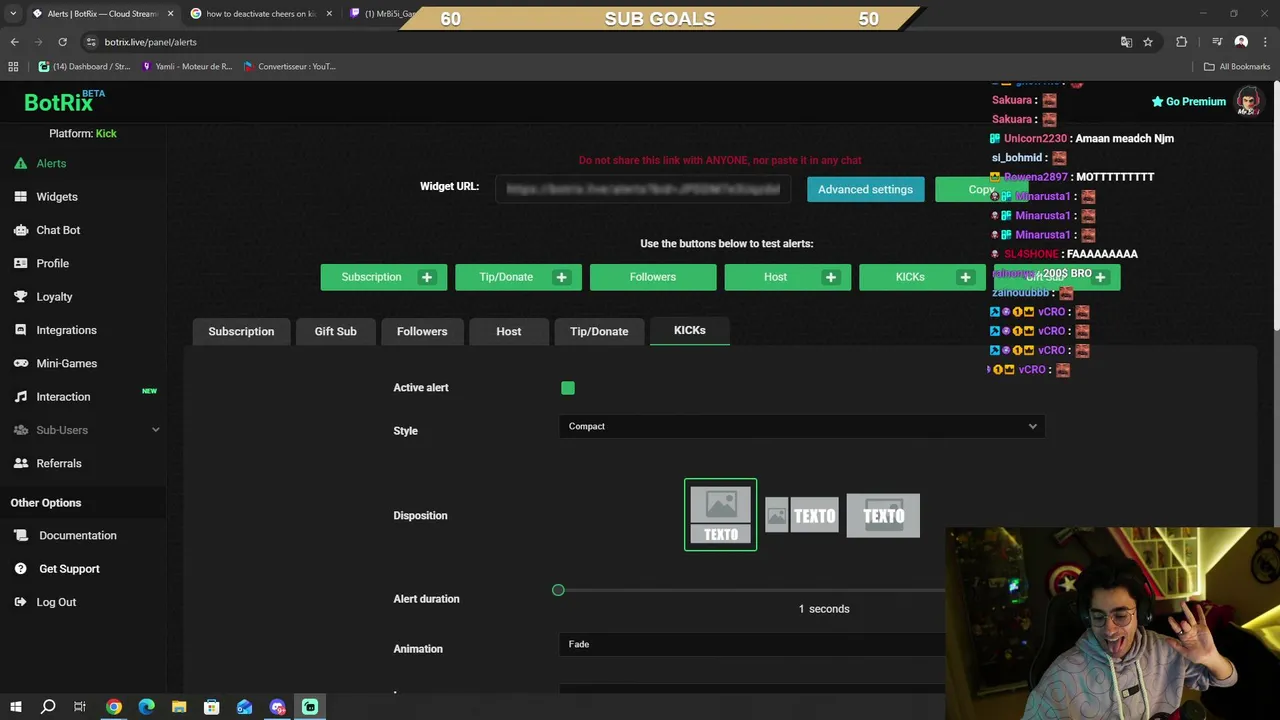Switch to the MrBi5i Twitch browser tab
1280x720 pixels.
[x=385, y=14]
